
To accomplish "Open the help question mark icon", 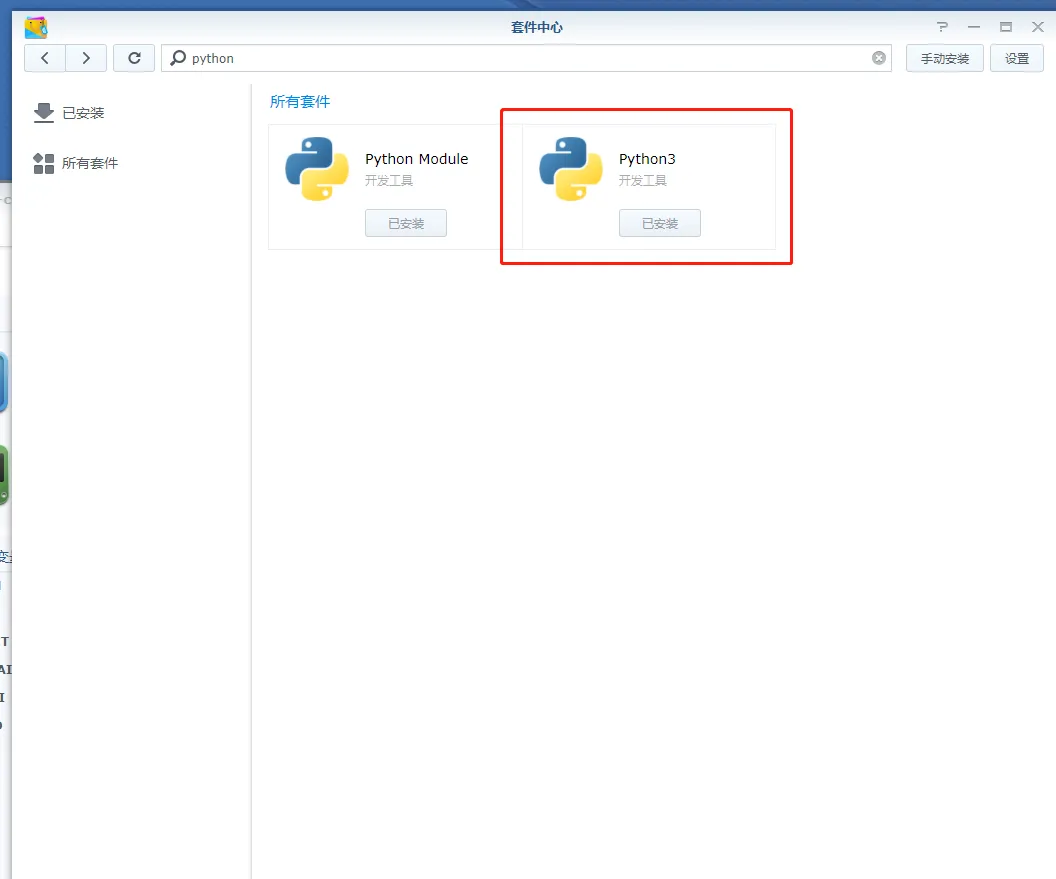I will [942, 27].
